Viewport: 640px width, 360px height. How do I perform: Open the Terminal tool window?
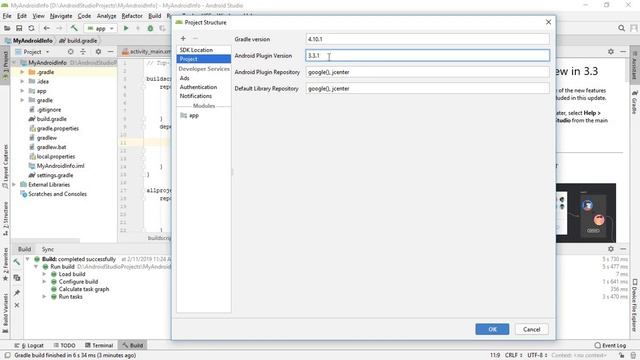(x=99, y=345)
